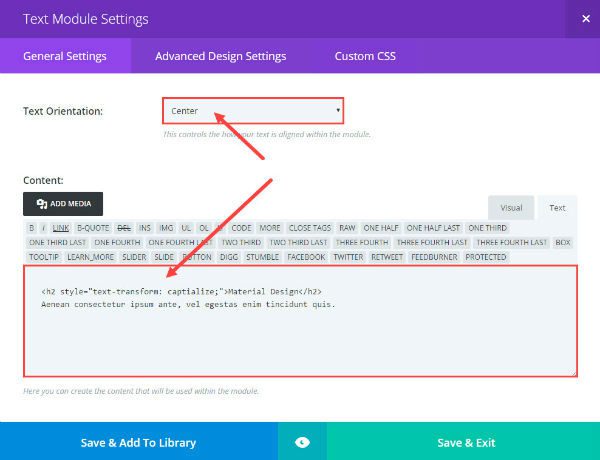Switch editor to Visual mode
This screenshot has height=460, width=600.
[x=511, y=208]
